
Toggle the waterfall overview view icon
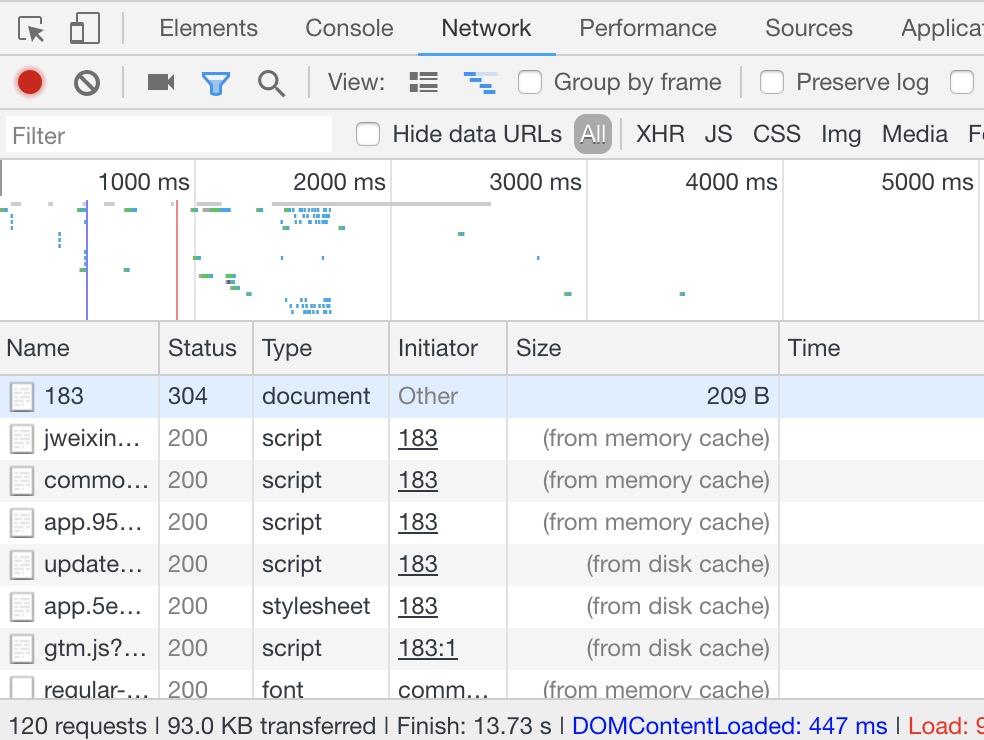pos(480,82)
